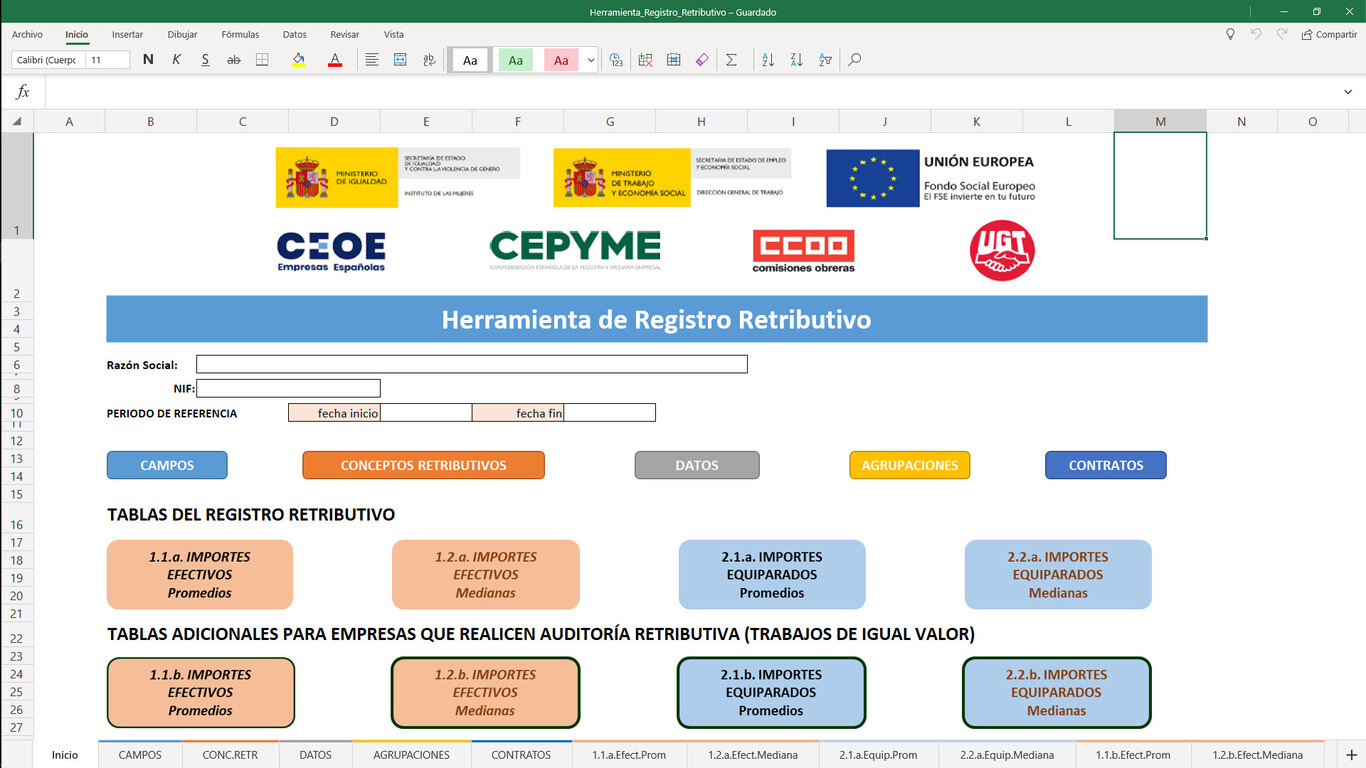
Task: Toggle strikethrough formatting
Action: tap(234, 60)
